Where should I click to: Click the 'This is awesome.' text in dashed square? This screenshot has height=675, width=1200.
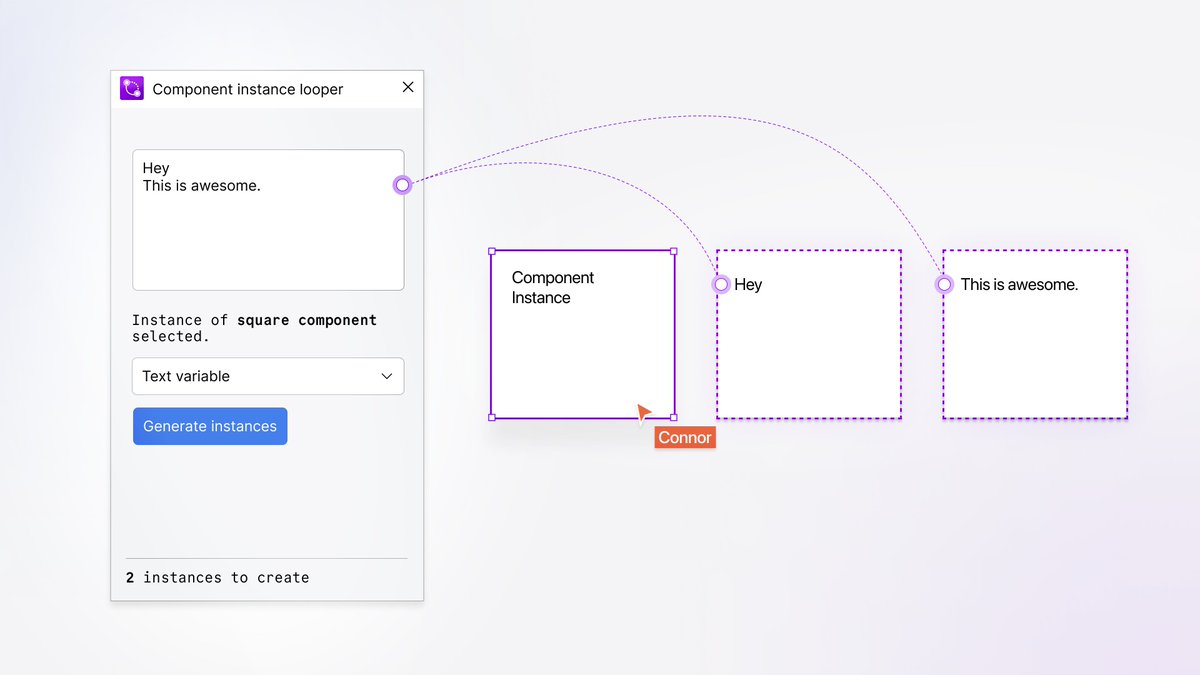tap(1019, 285)
